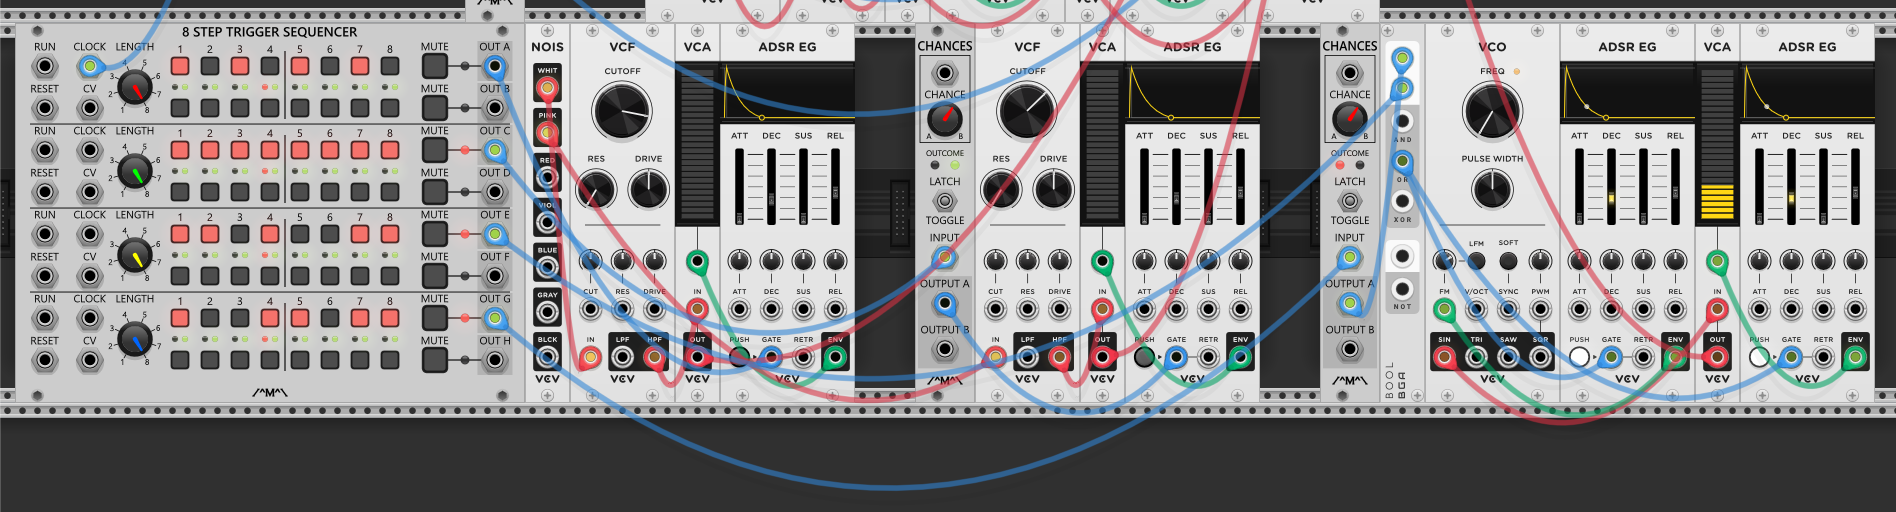Click the OUT D output jack
Image resolution: width=1896 pixels, height=512 pixels.
495,192
